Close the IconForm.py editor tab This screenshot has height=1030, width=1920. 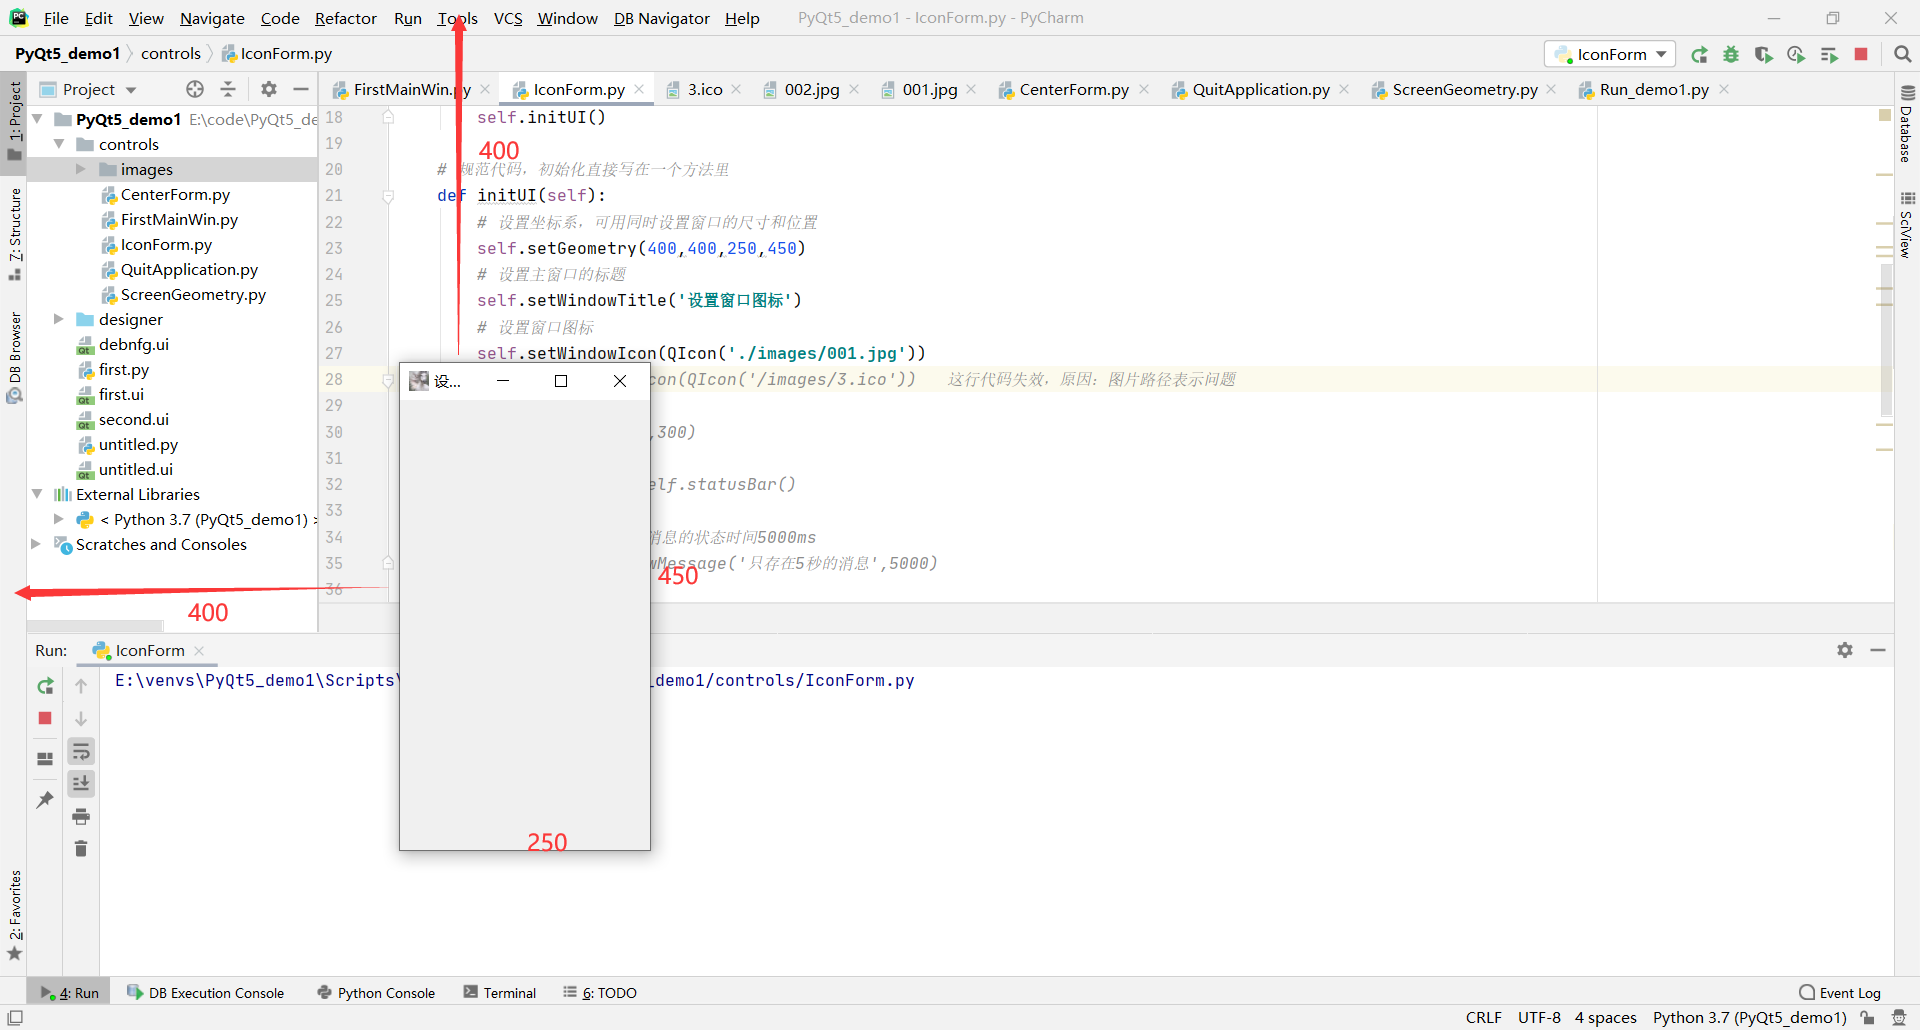click(x=639, y=89)
